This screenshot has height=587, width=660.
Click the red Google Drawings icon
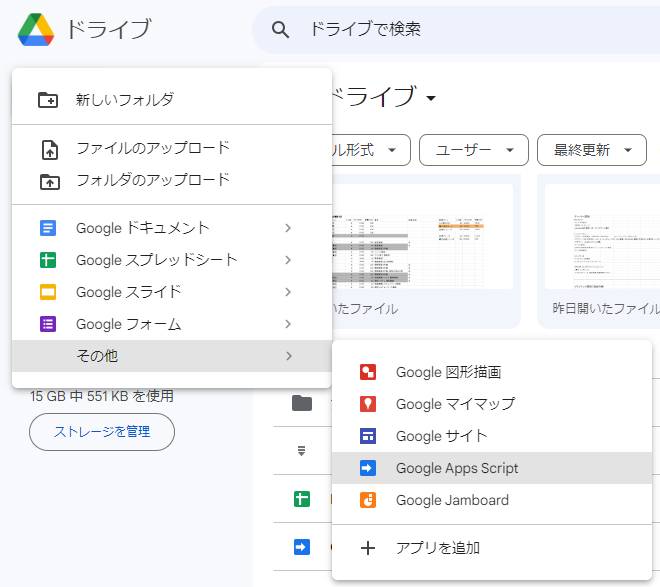368,372
